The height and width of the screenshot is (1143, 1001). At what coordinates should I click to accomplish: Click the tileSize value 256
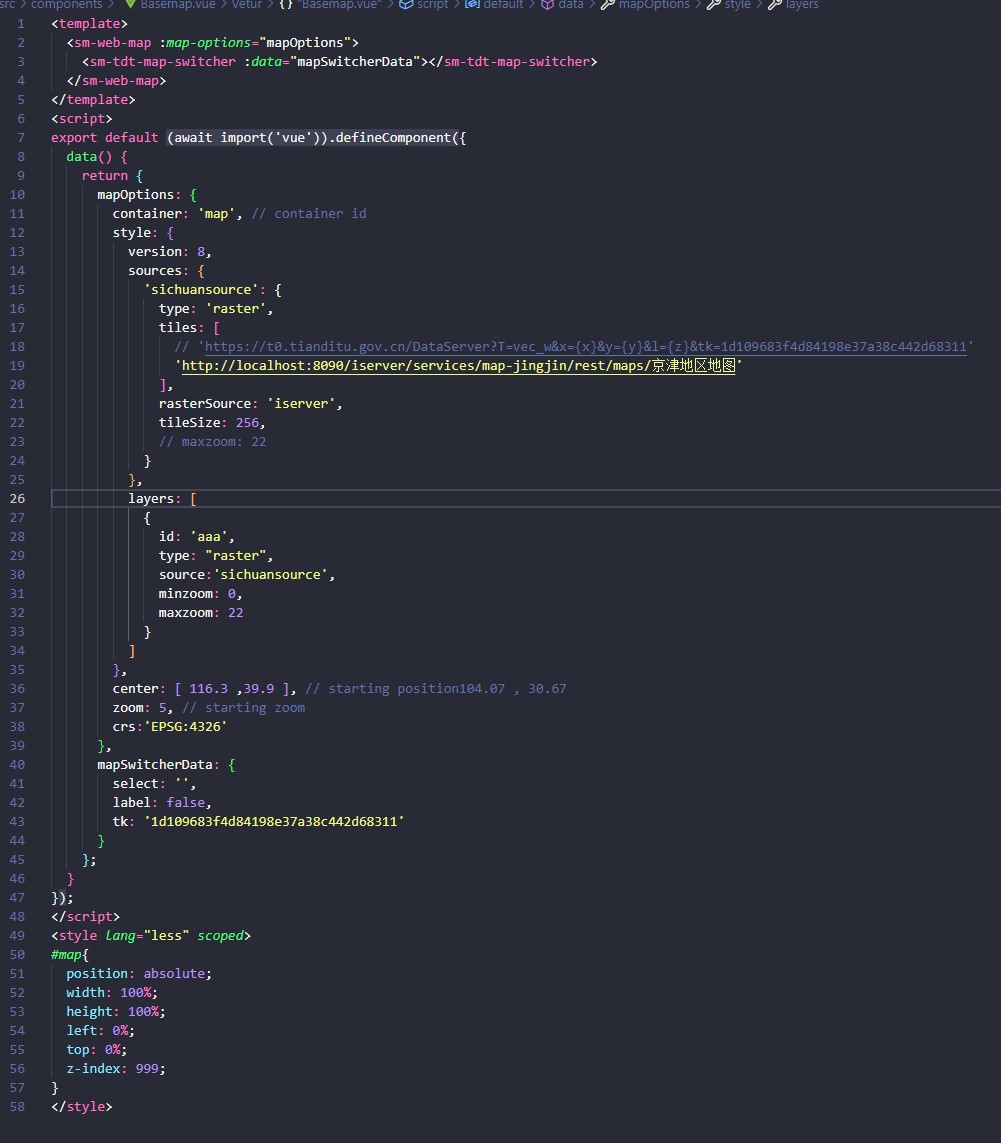(247, 422)
